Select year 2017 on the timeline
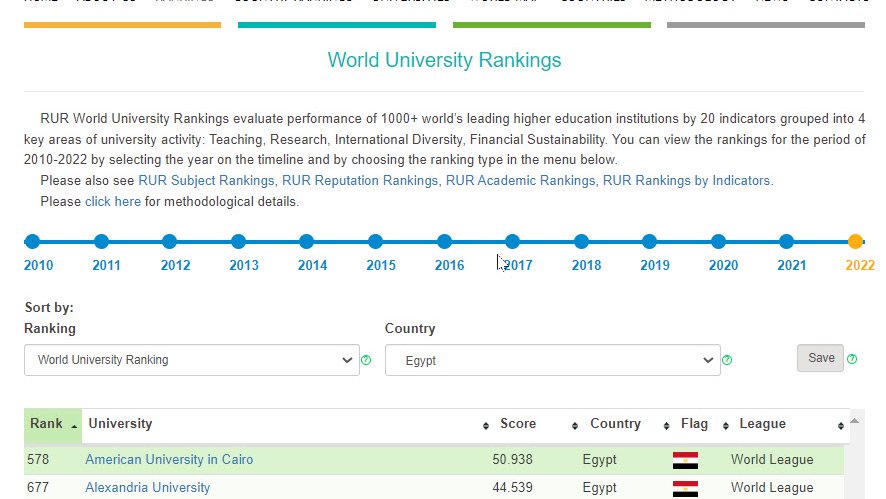The width and height of the screenshot is (886, 499). tap(513, 242)
